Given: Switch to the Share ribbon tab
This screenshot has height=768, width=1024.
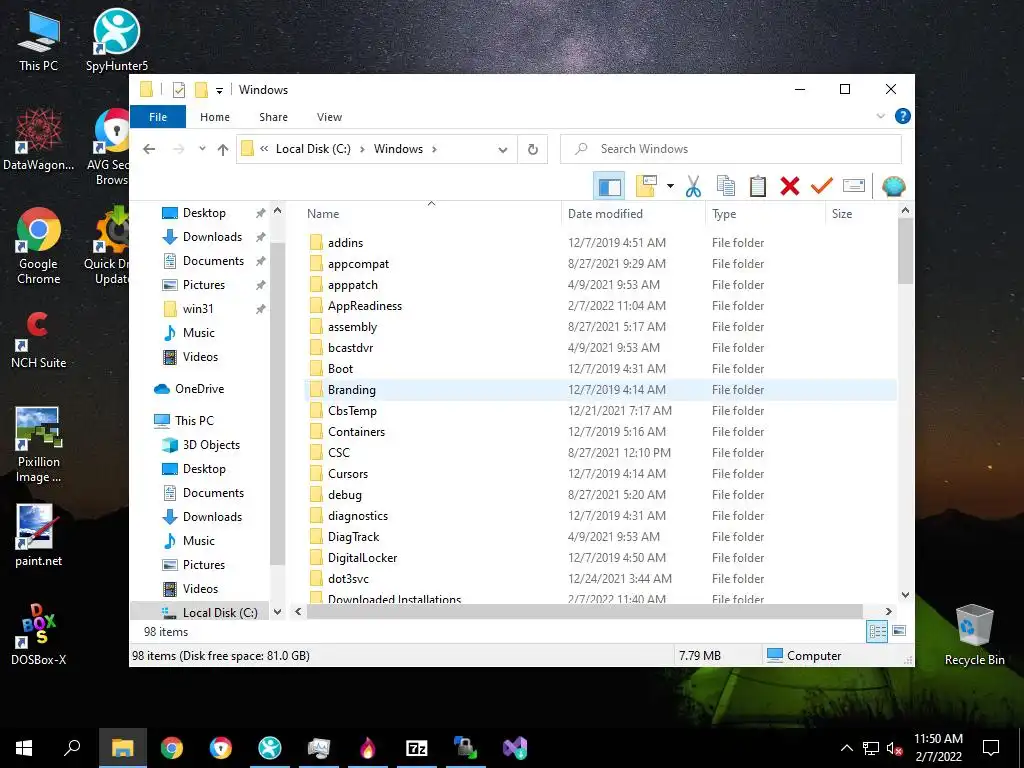Looking at the screenshot, I should [x=273, y=117].
